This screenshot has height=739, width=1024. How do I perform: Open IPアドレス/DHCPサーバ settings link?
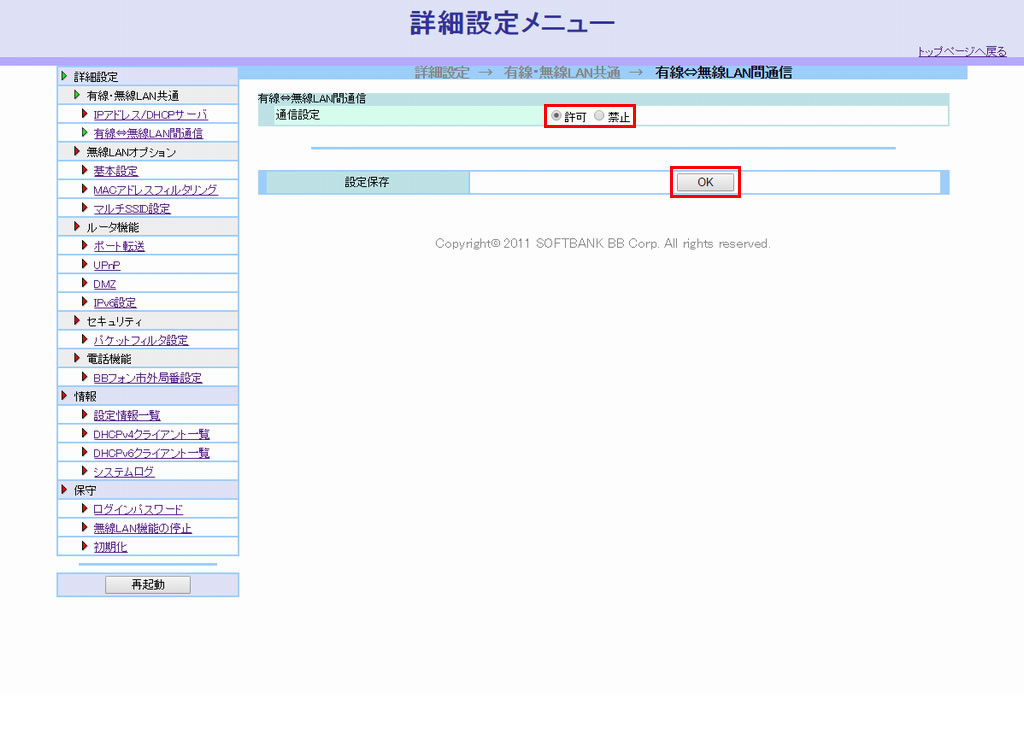pos(150,115)
